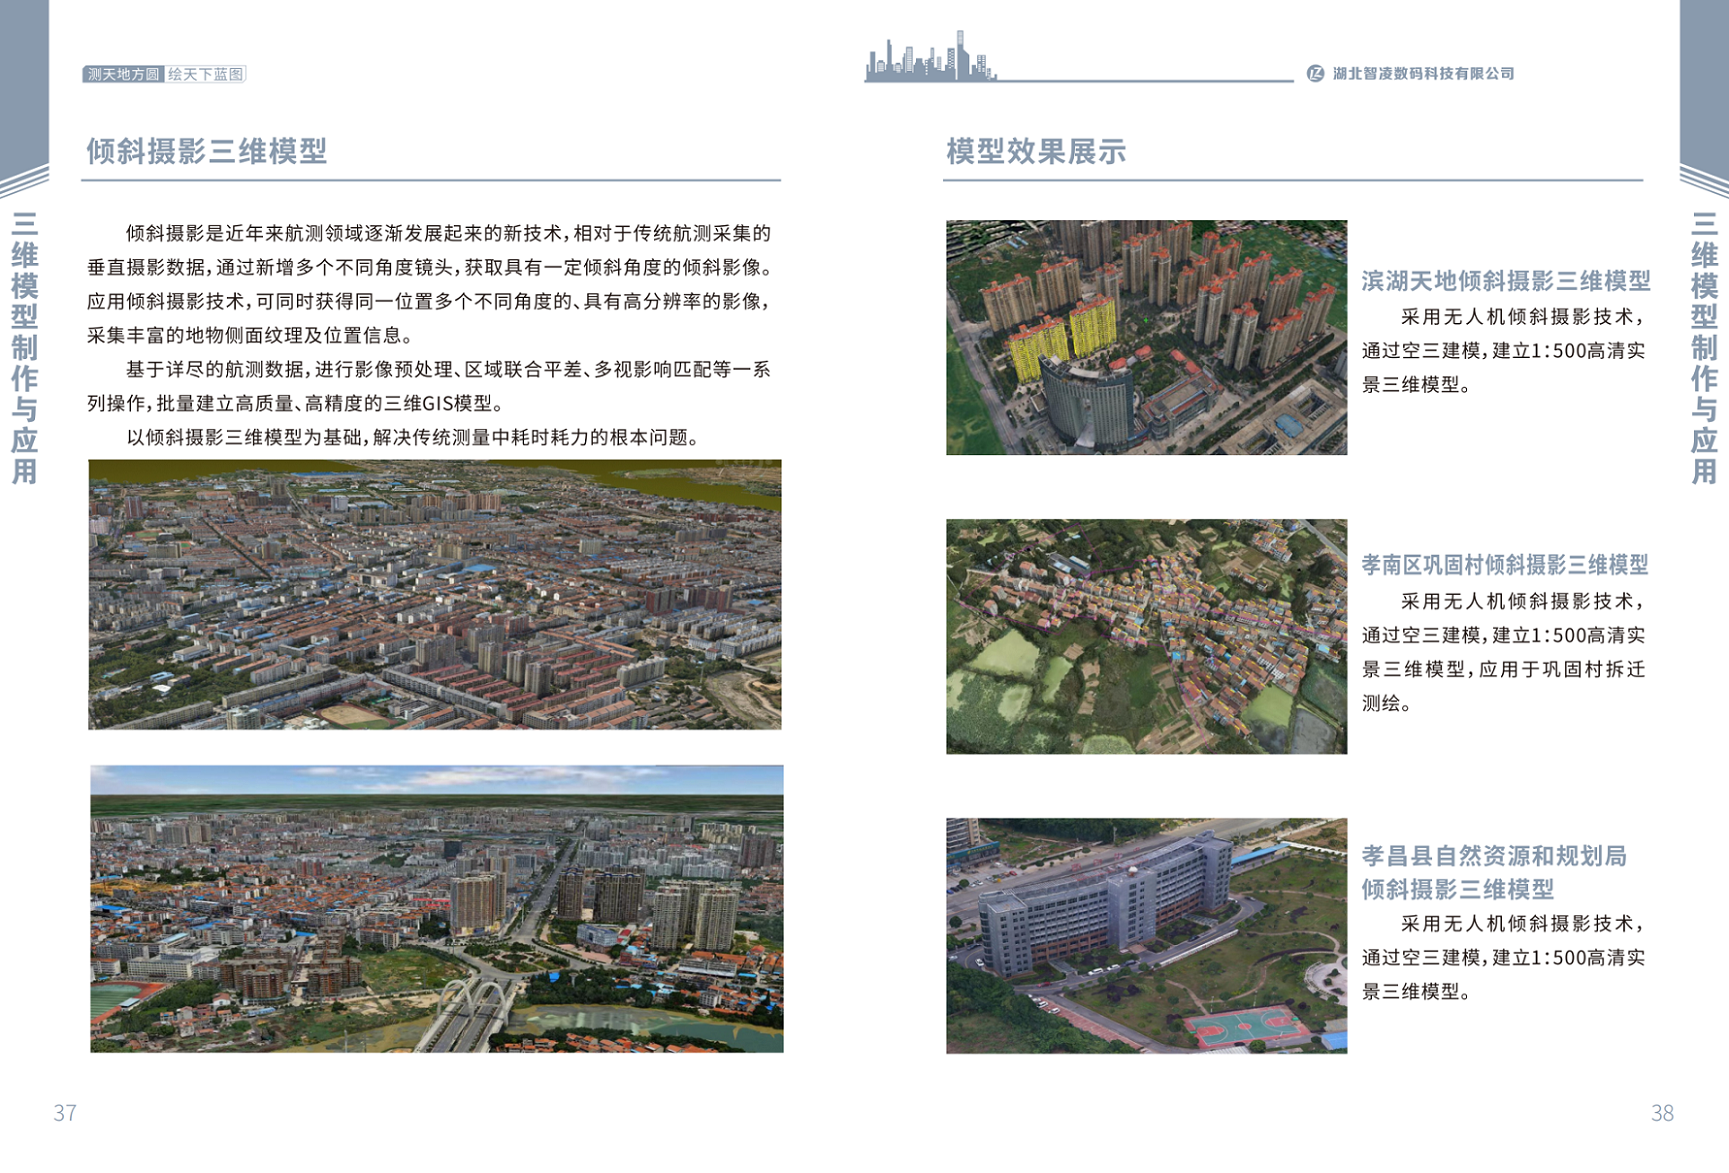Click the line 以倾斜摄影三维模型为基础
The height and width of the screenshot is (1173, 1729).
pyautogui.click(x=412, y=437)
